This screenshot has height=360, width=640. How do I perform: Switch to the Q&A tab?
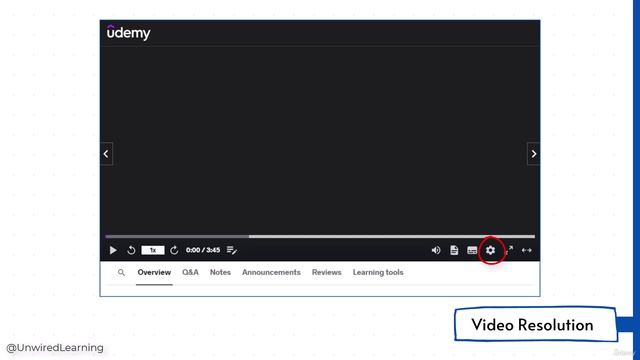pos(190,272)
